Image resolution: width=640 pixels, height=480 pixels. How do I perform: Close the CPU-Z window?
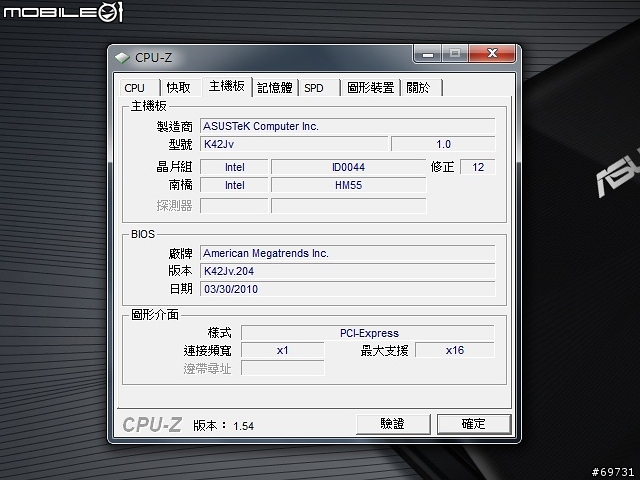coord(492,53)
